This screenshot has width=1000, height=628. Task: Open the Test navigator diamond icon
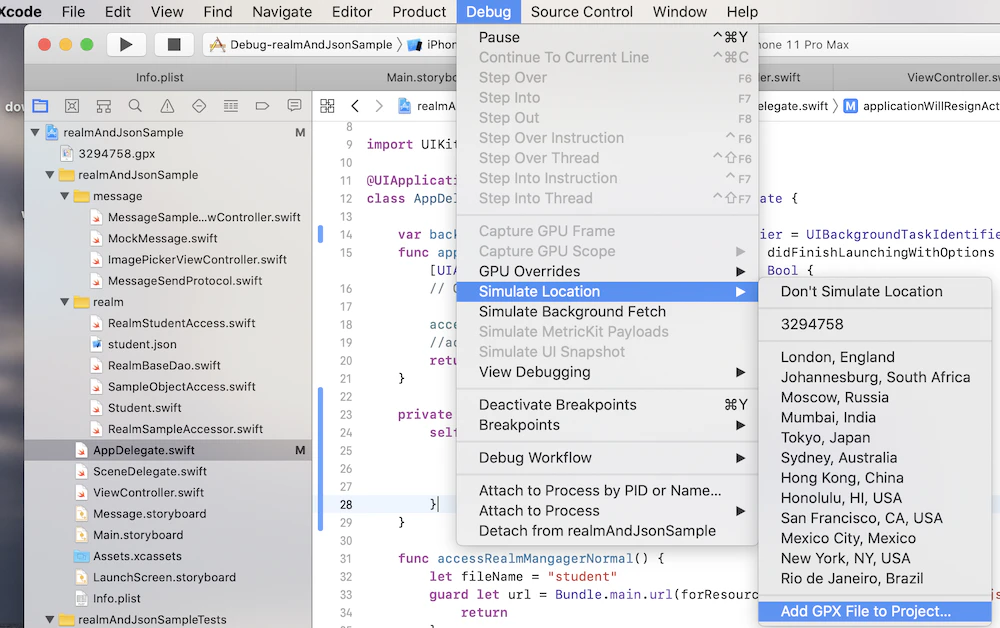point(199,106)
